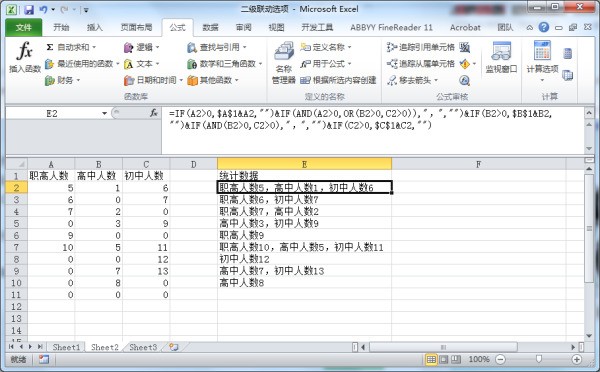The image size is (600, 372).
Task: Open the Logical (逻辑) functions icon
Action: point(129,47)
